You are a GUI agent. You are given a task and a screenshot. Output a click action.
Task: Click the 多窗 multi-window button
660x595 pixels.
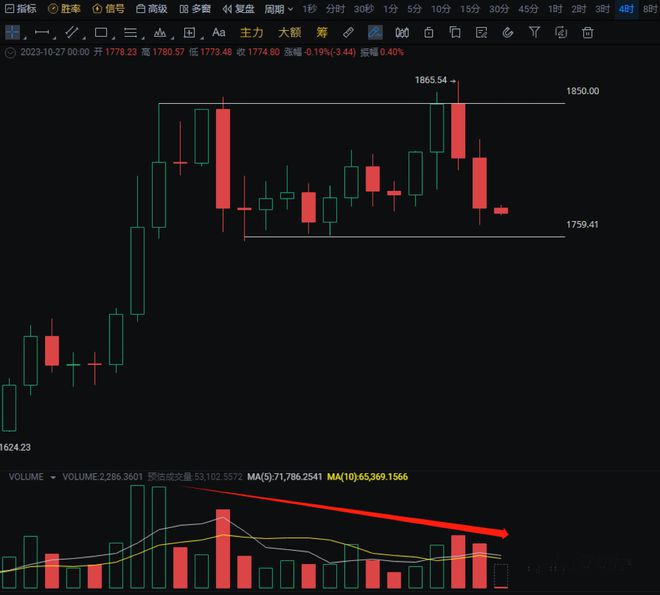195,8
